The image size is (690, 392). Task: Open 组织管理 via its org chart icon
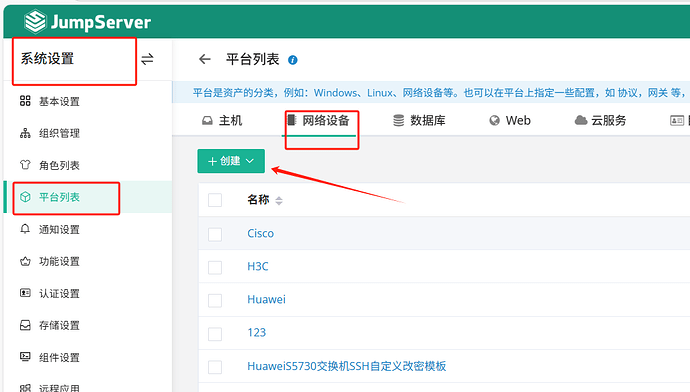point(25,133)
